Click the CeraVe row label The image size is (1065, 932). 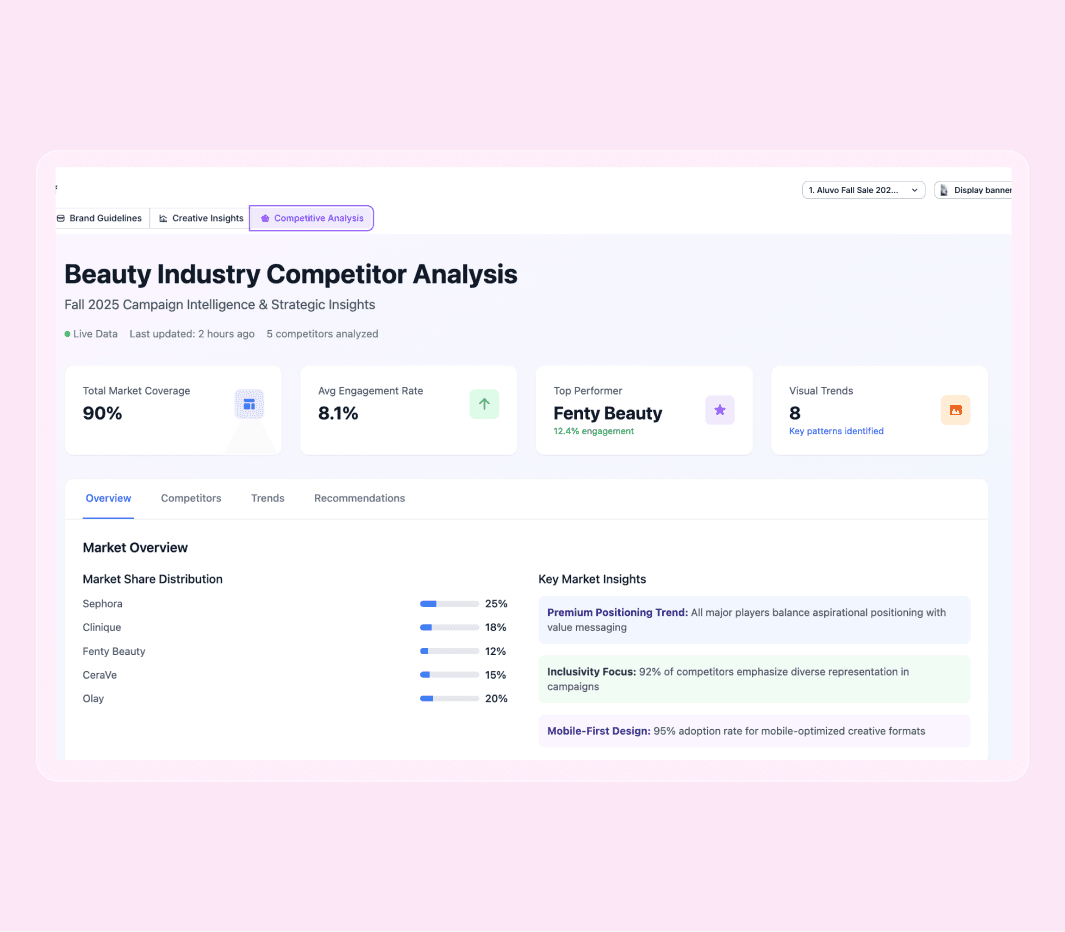coord(100,675)
